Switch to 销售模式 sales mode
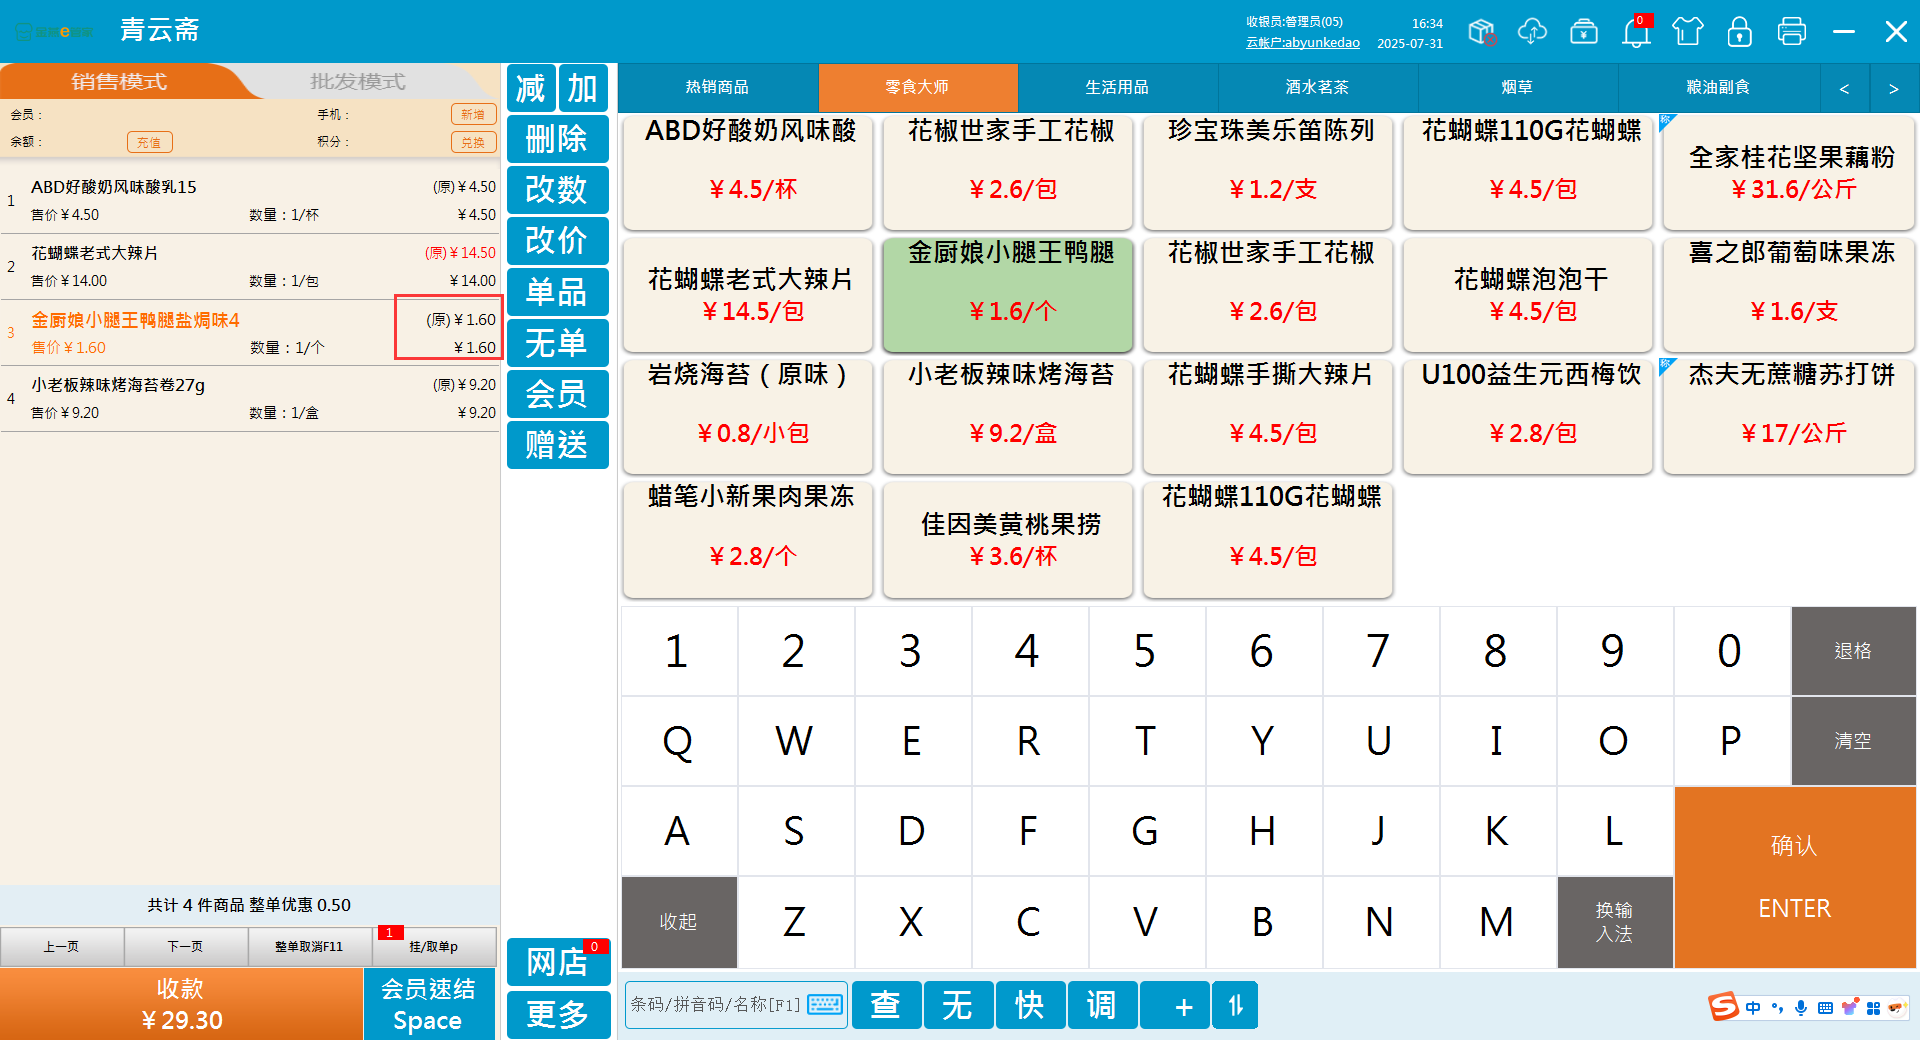The image size is (1920, 1040). pos(118,82)
